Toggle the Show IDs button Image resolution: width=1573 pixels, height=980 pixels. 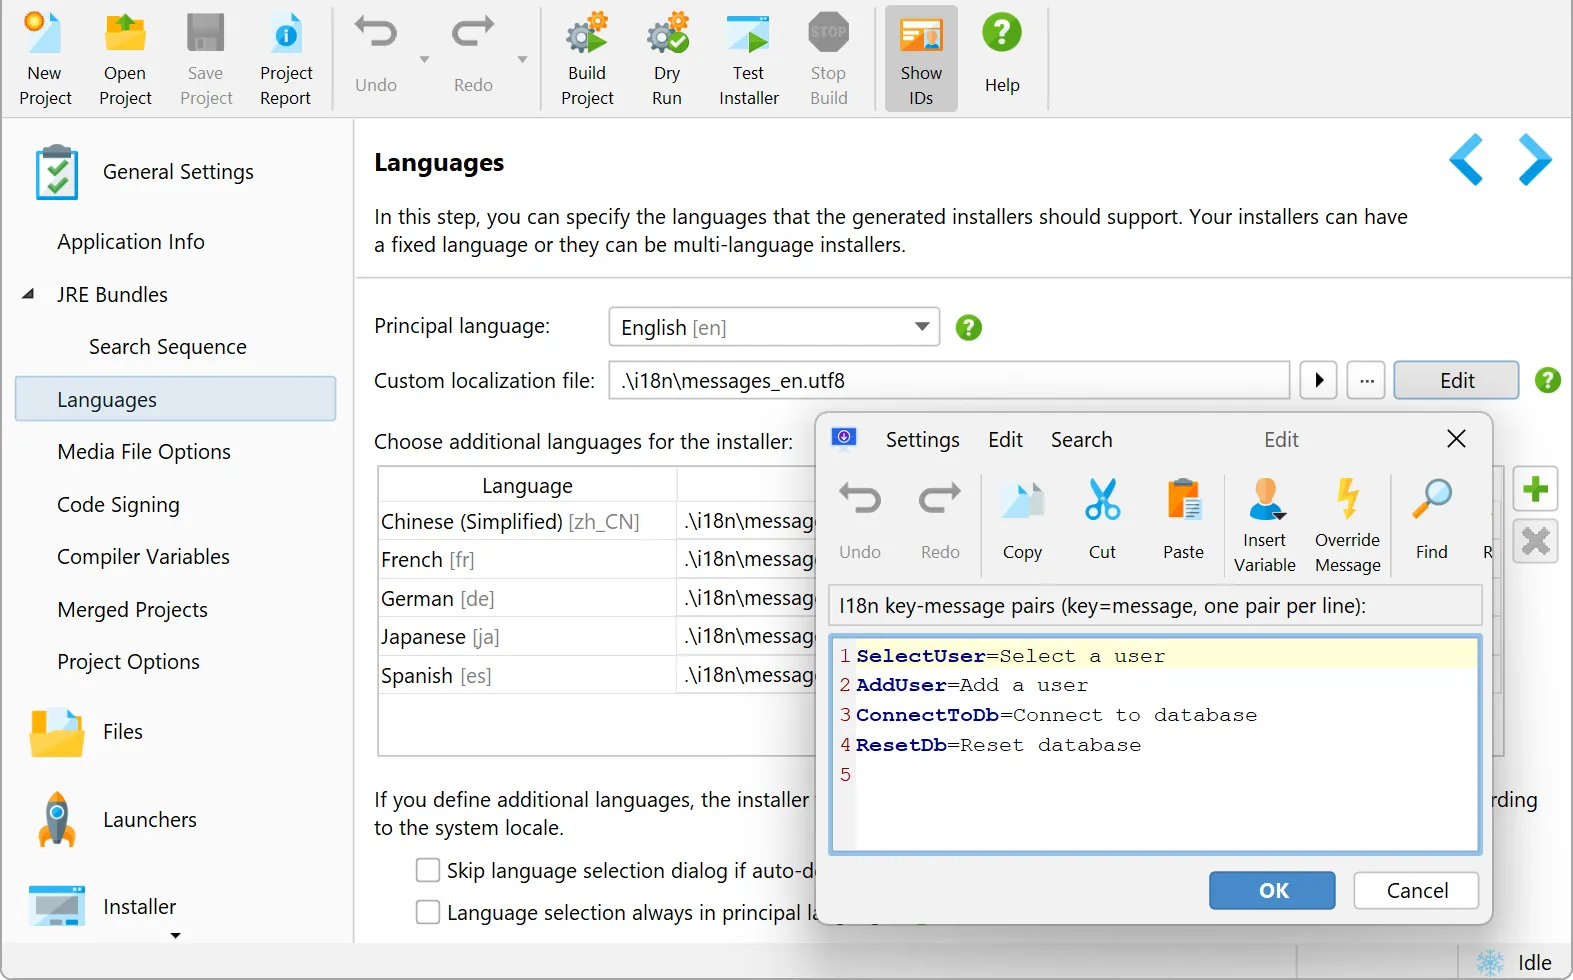(921, 58)
